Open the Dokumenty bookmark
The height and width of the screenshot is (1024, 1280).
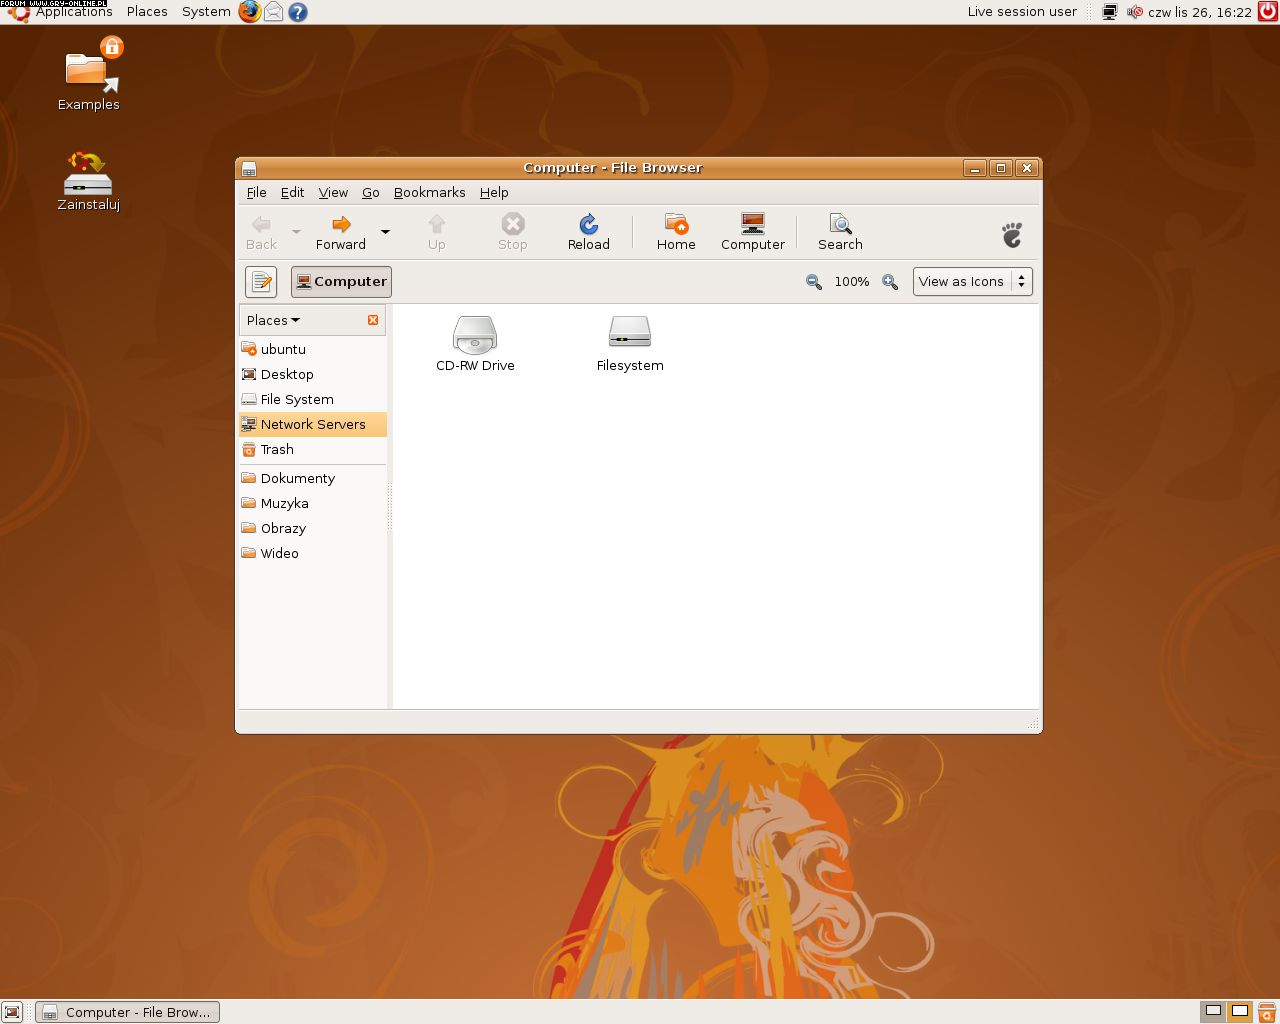pyautogui.click(x=313, y=478)
